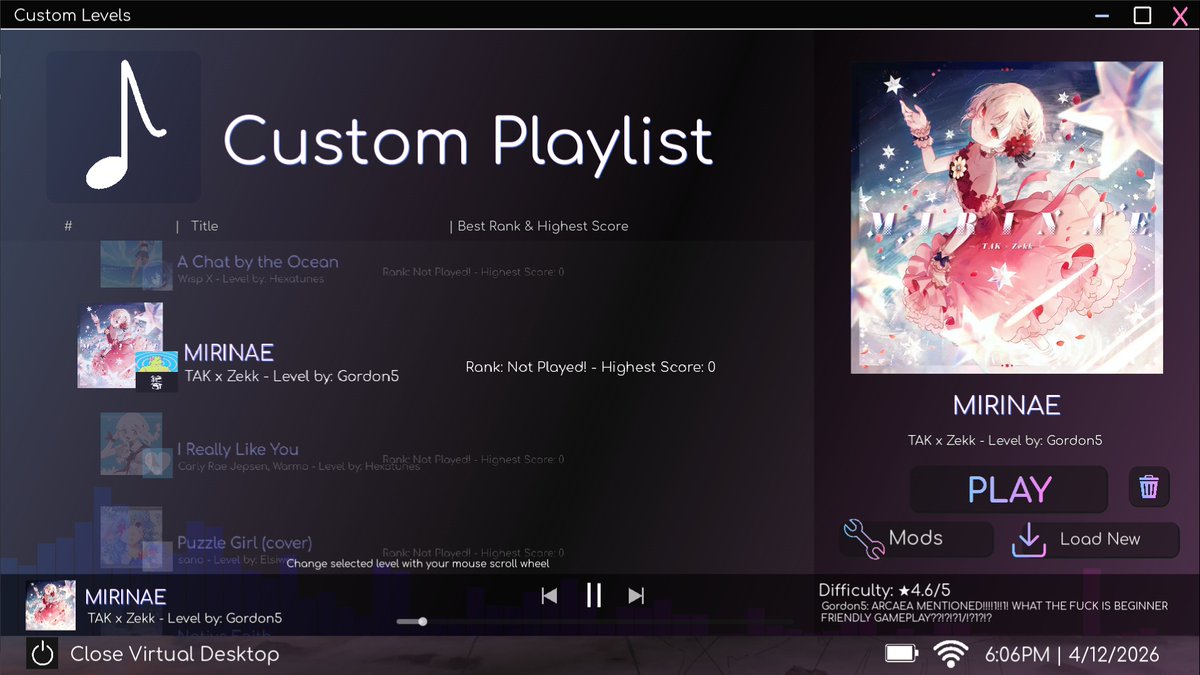1200x675 pixels.
Task: Click the MIRINAE title under album art
Action: coord(1007,405)
